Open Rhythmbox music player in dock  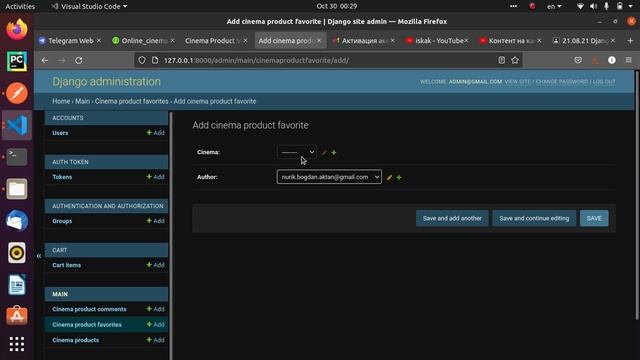click(x=17, y=253)
